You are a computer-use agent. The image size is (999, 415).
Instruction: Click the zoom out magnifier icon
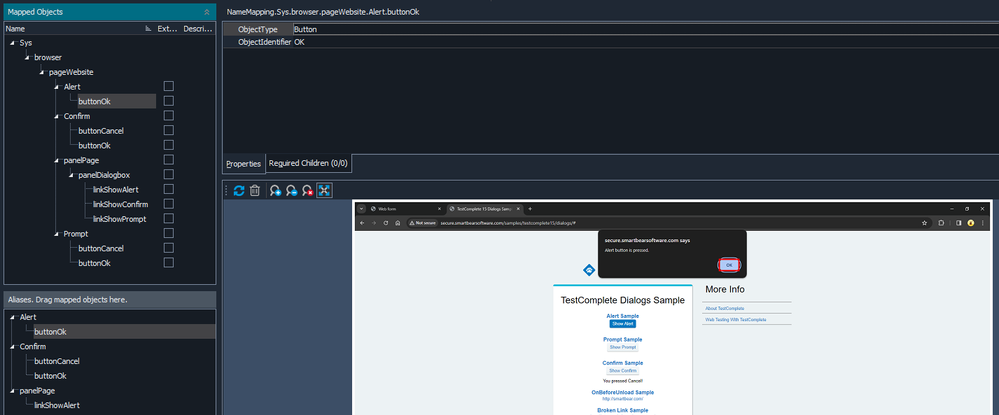pos(291,191)
